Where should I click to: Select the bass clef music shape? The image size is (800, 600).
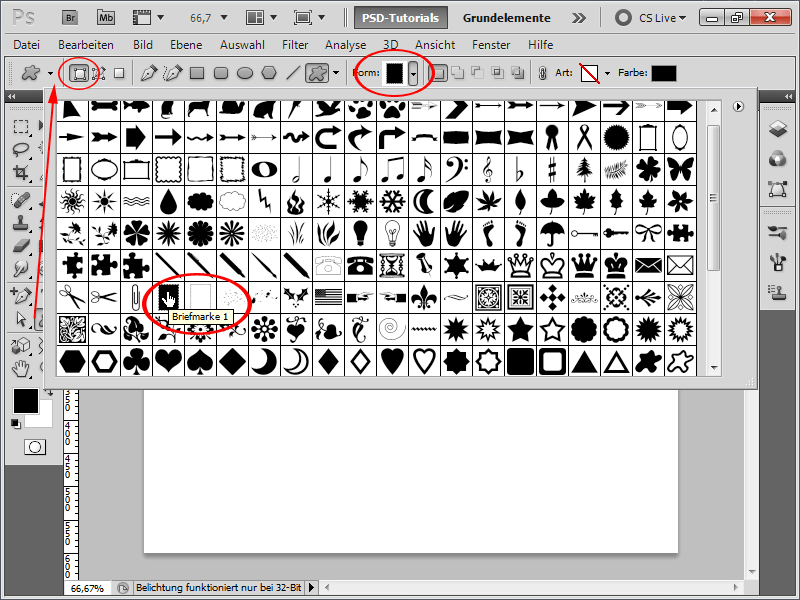[x=456, y=169]
